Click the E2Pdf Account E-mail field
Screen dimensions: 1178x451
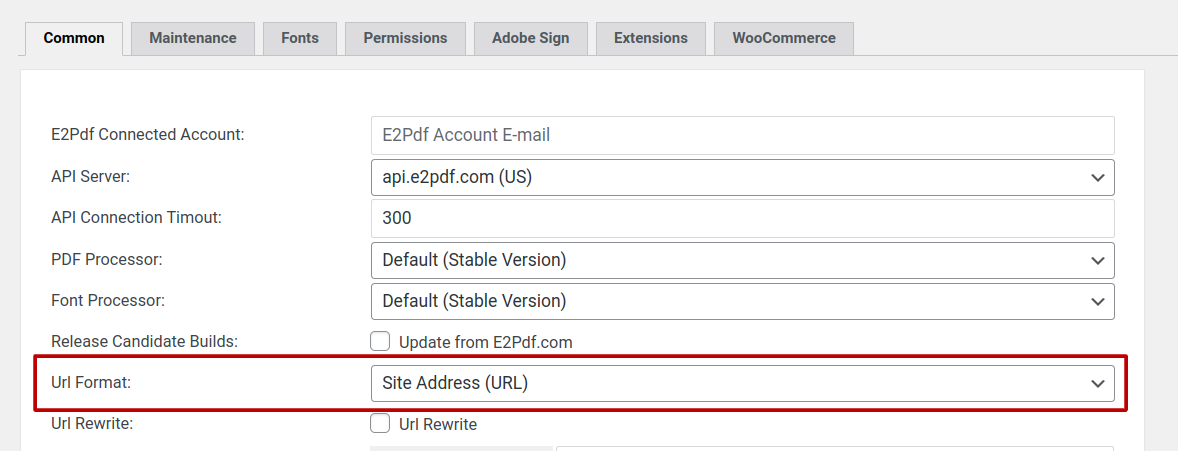pyautogui.click(x=742, y=135)
